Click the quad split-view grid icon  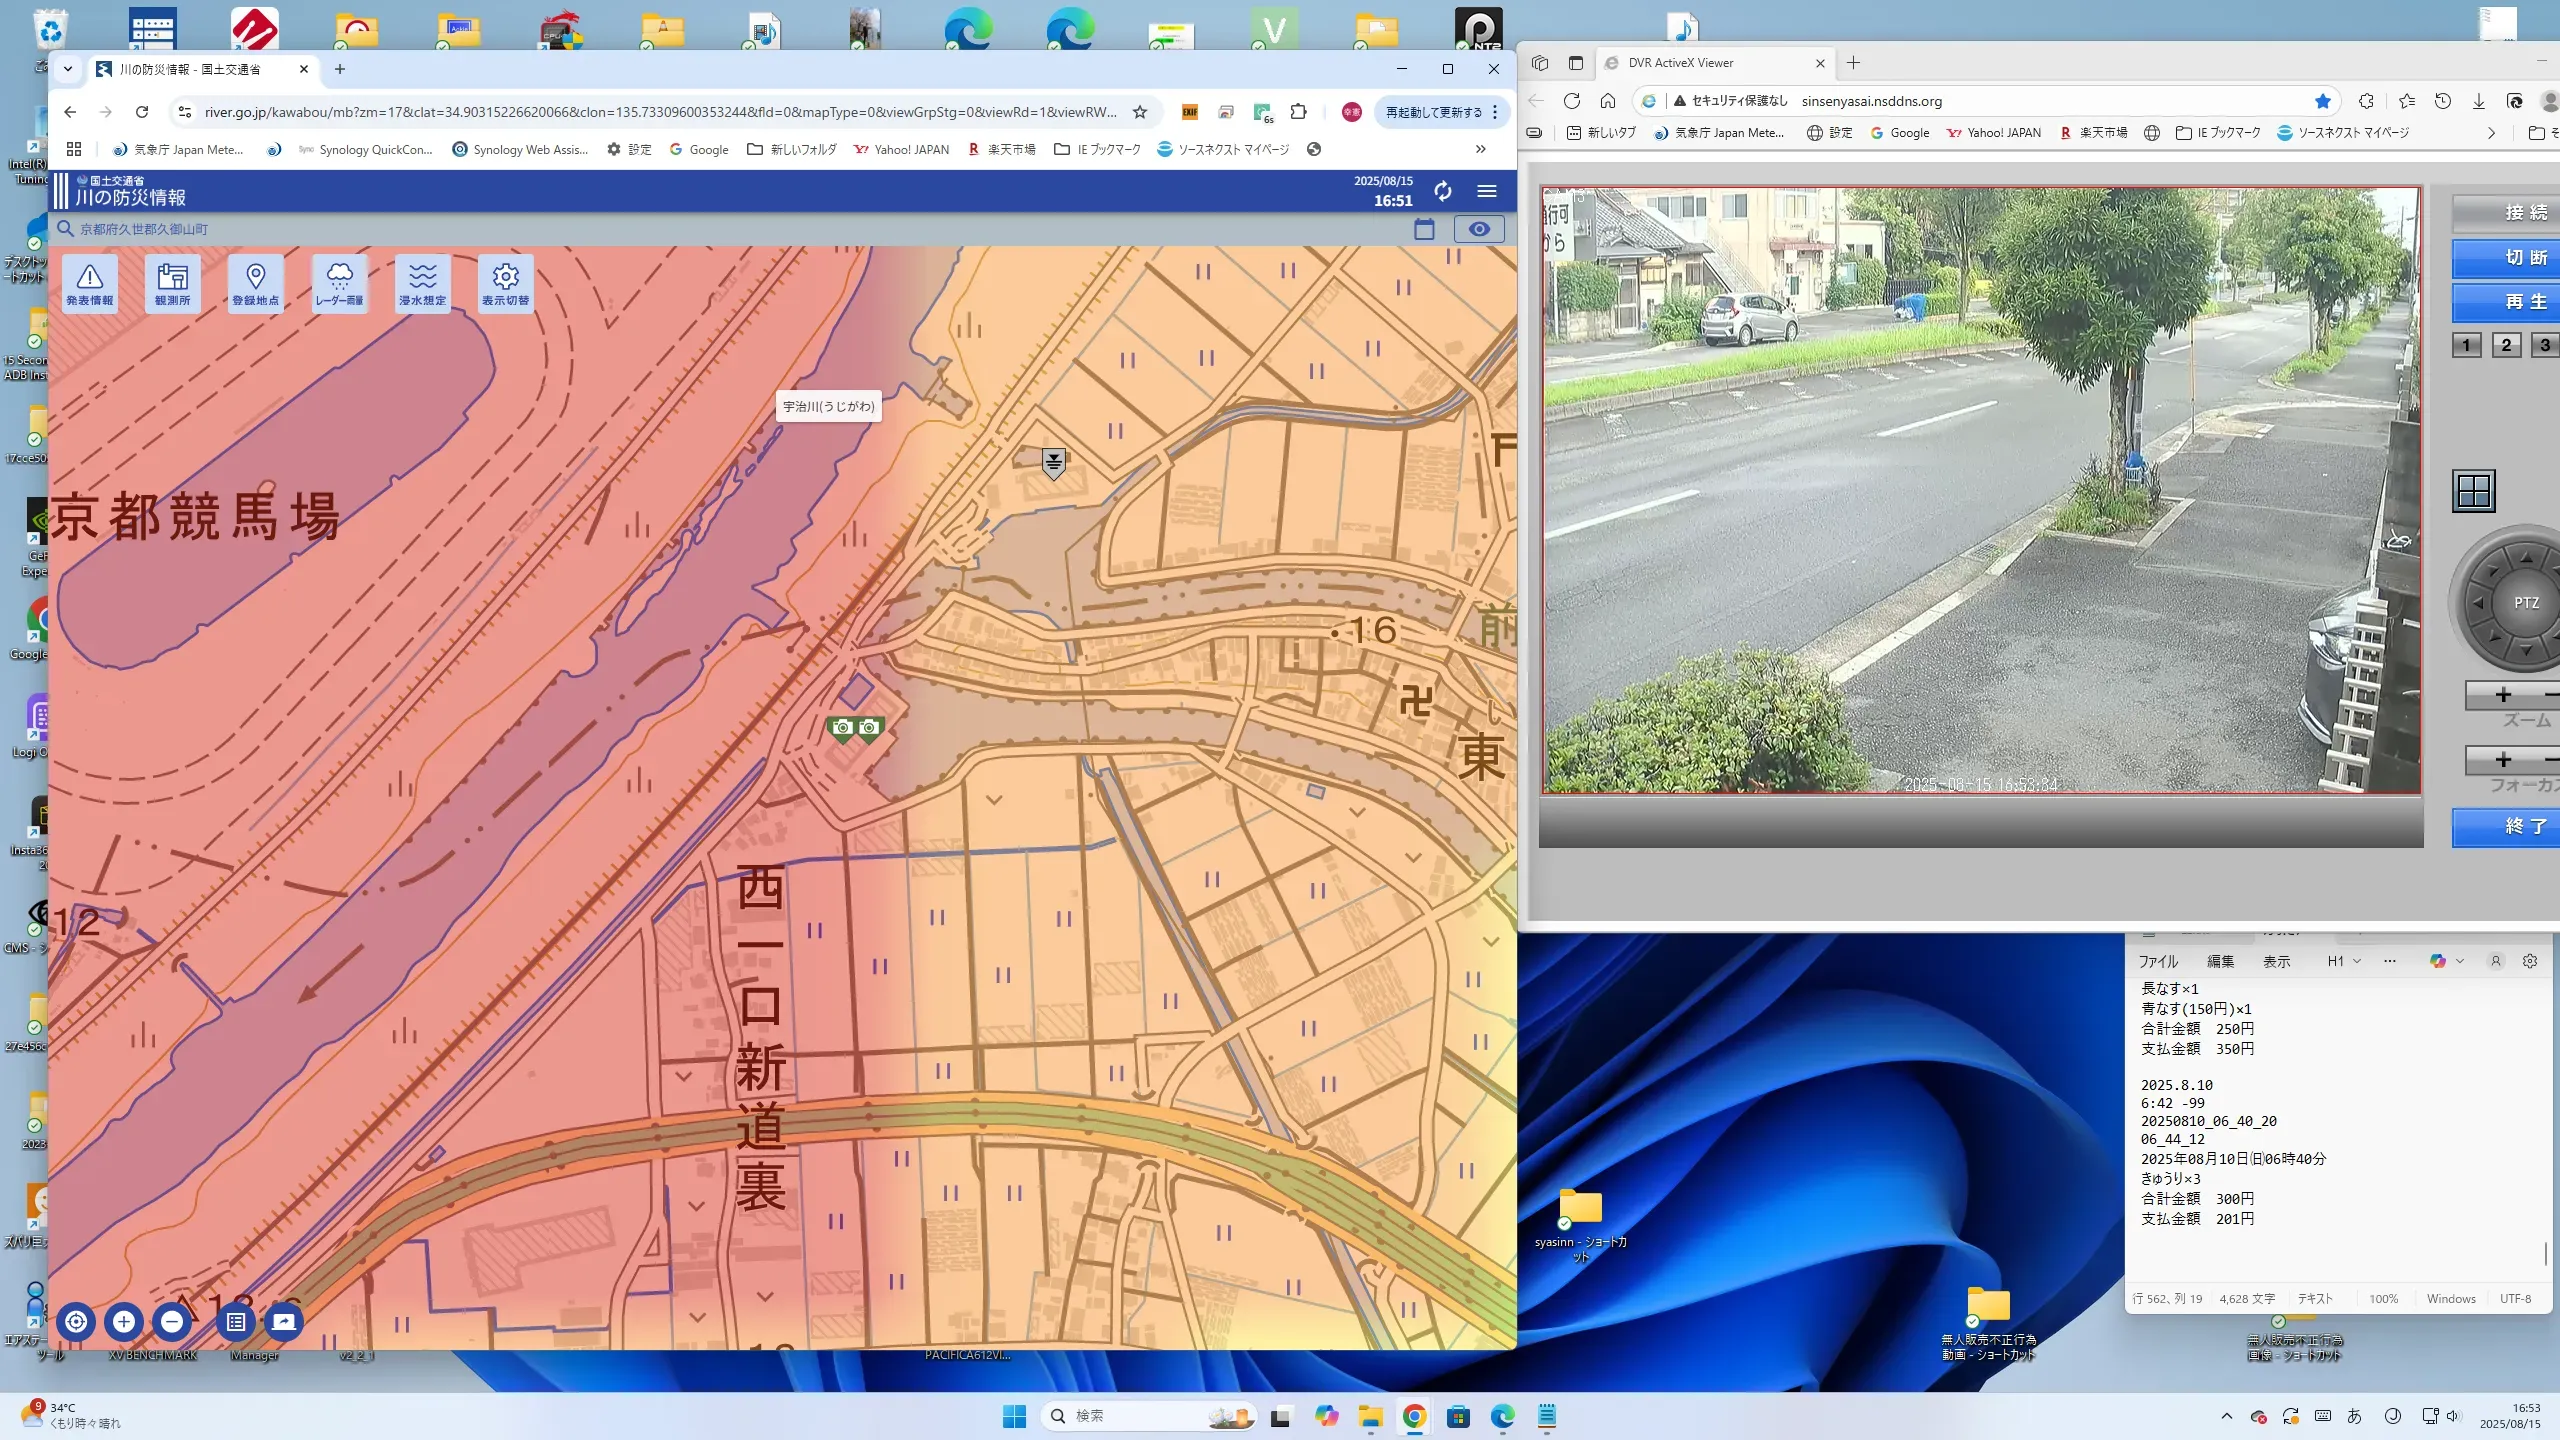click(x=2473, y=491)
